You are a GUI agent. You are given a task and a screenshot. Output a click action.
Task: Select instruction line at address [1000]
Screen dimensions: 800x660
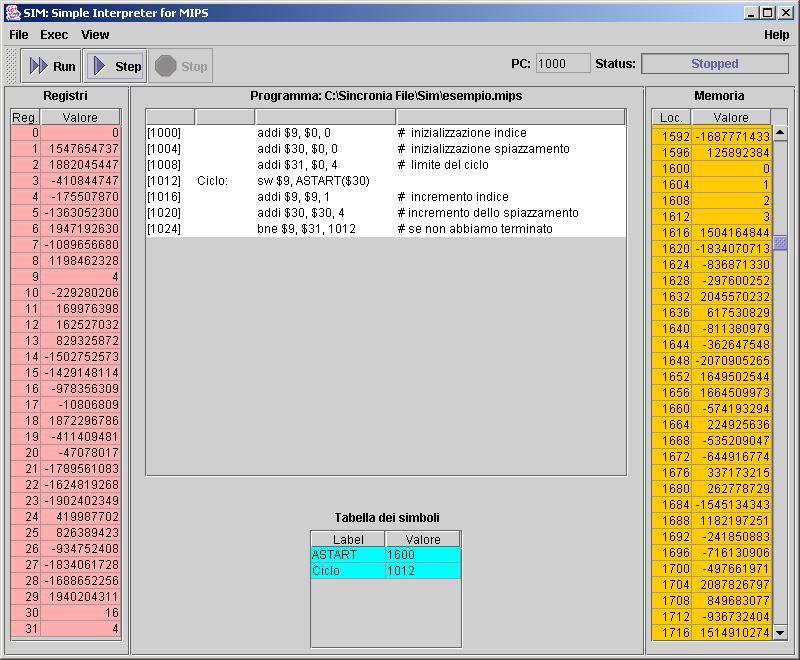click(386, 133)
